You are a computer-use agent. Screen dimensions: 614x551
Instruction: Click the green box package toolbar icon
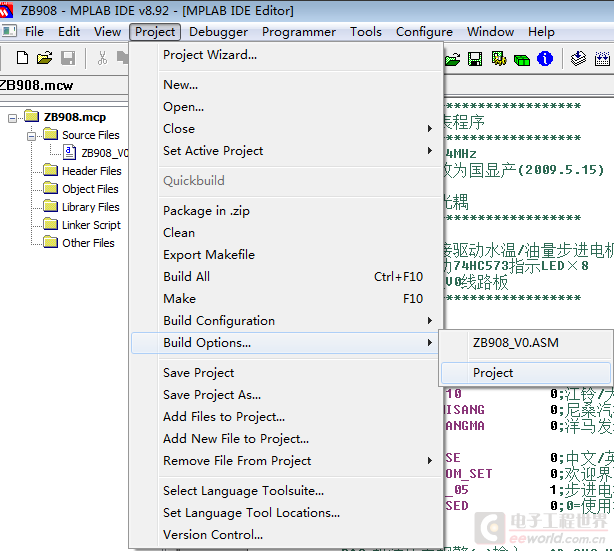point(522,60)
